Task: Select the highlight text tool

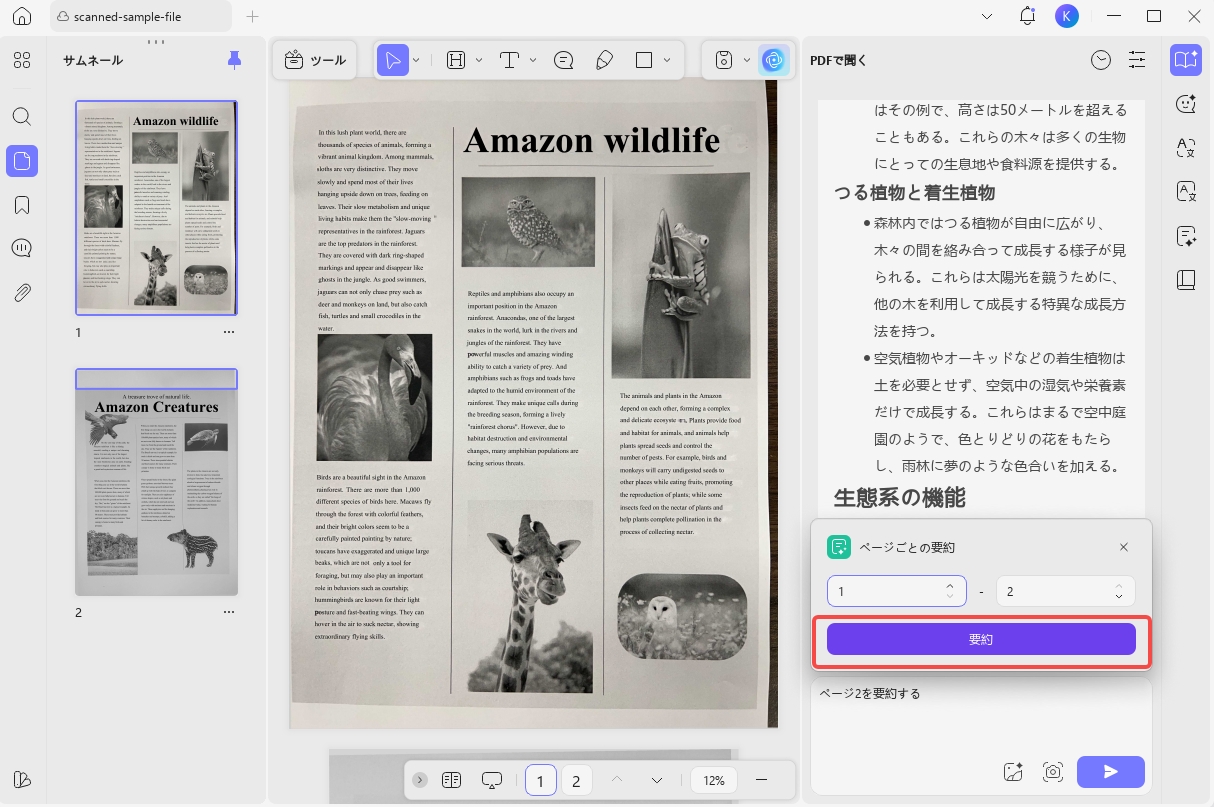Action: pyautogui.click(x=456, y=60)
